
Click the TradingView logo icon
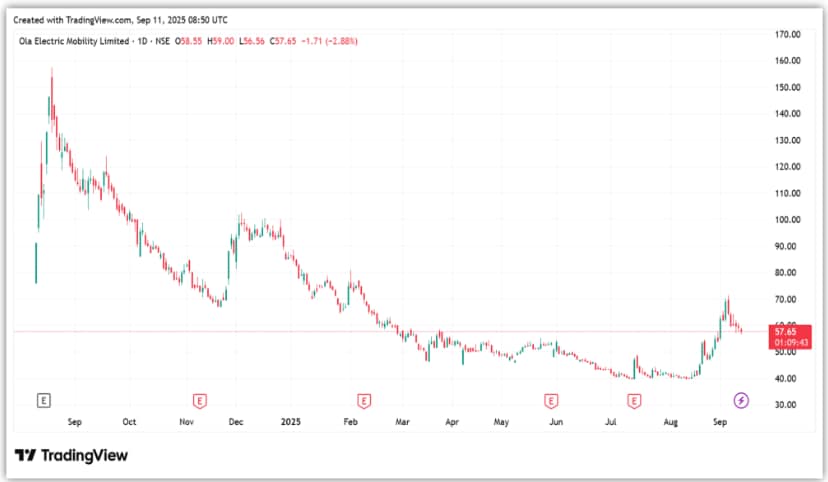(27, 456)
